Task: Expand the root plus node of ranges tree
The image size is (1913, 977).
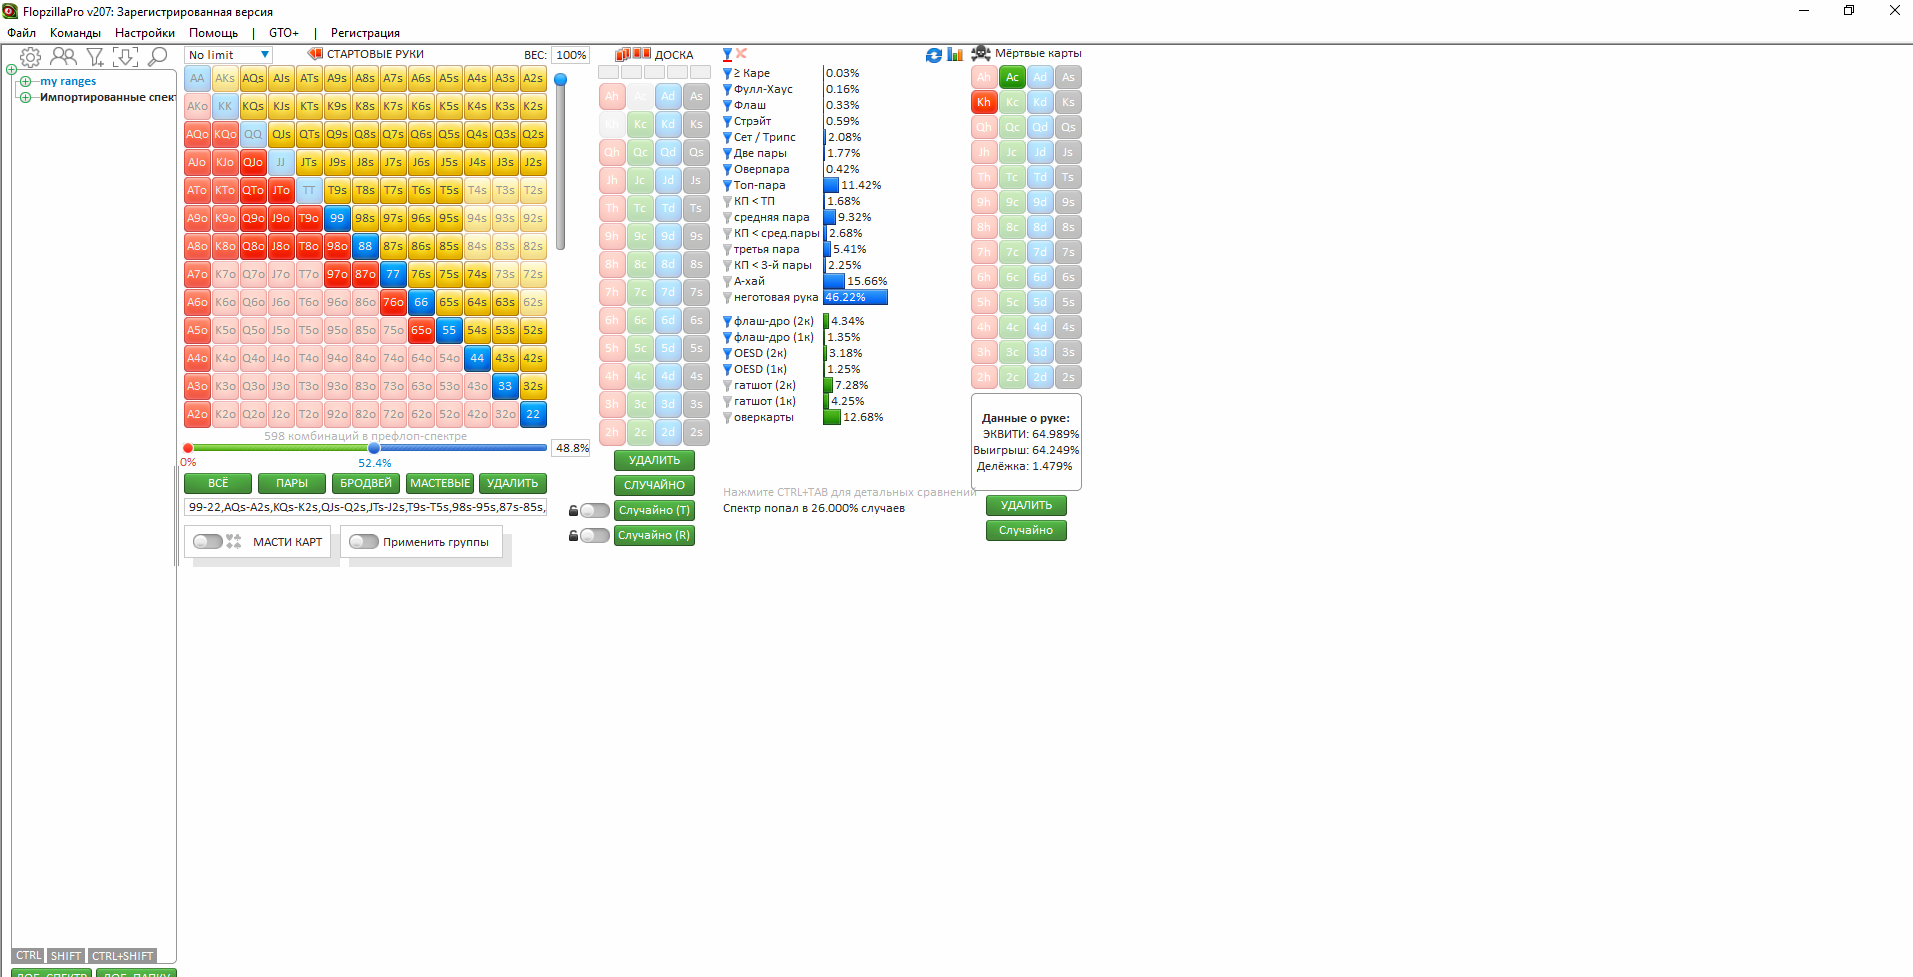Action: point(11,69)
